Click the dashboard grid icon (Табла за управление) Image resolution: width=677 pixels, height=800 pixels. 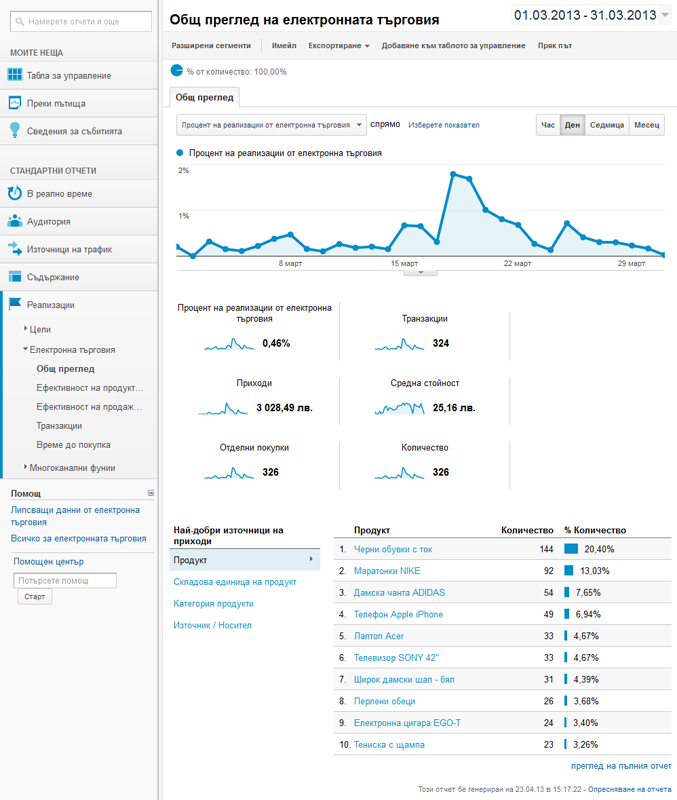pos(15,75)
